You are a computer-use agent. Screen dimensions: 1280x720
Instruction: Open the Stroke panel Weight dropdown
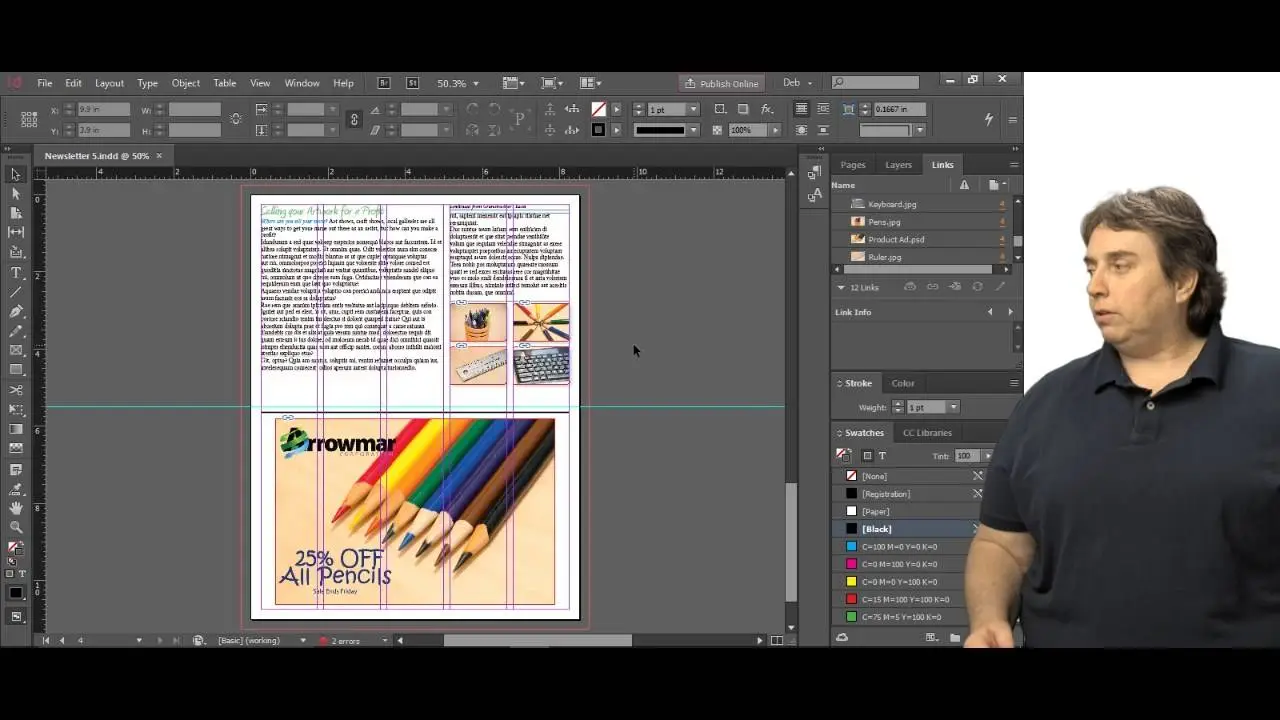(x=953, y=407)
